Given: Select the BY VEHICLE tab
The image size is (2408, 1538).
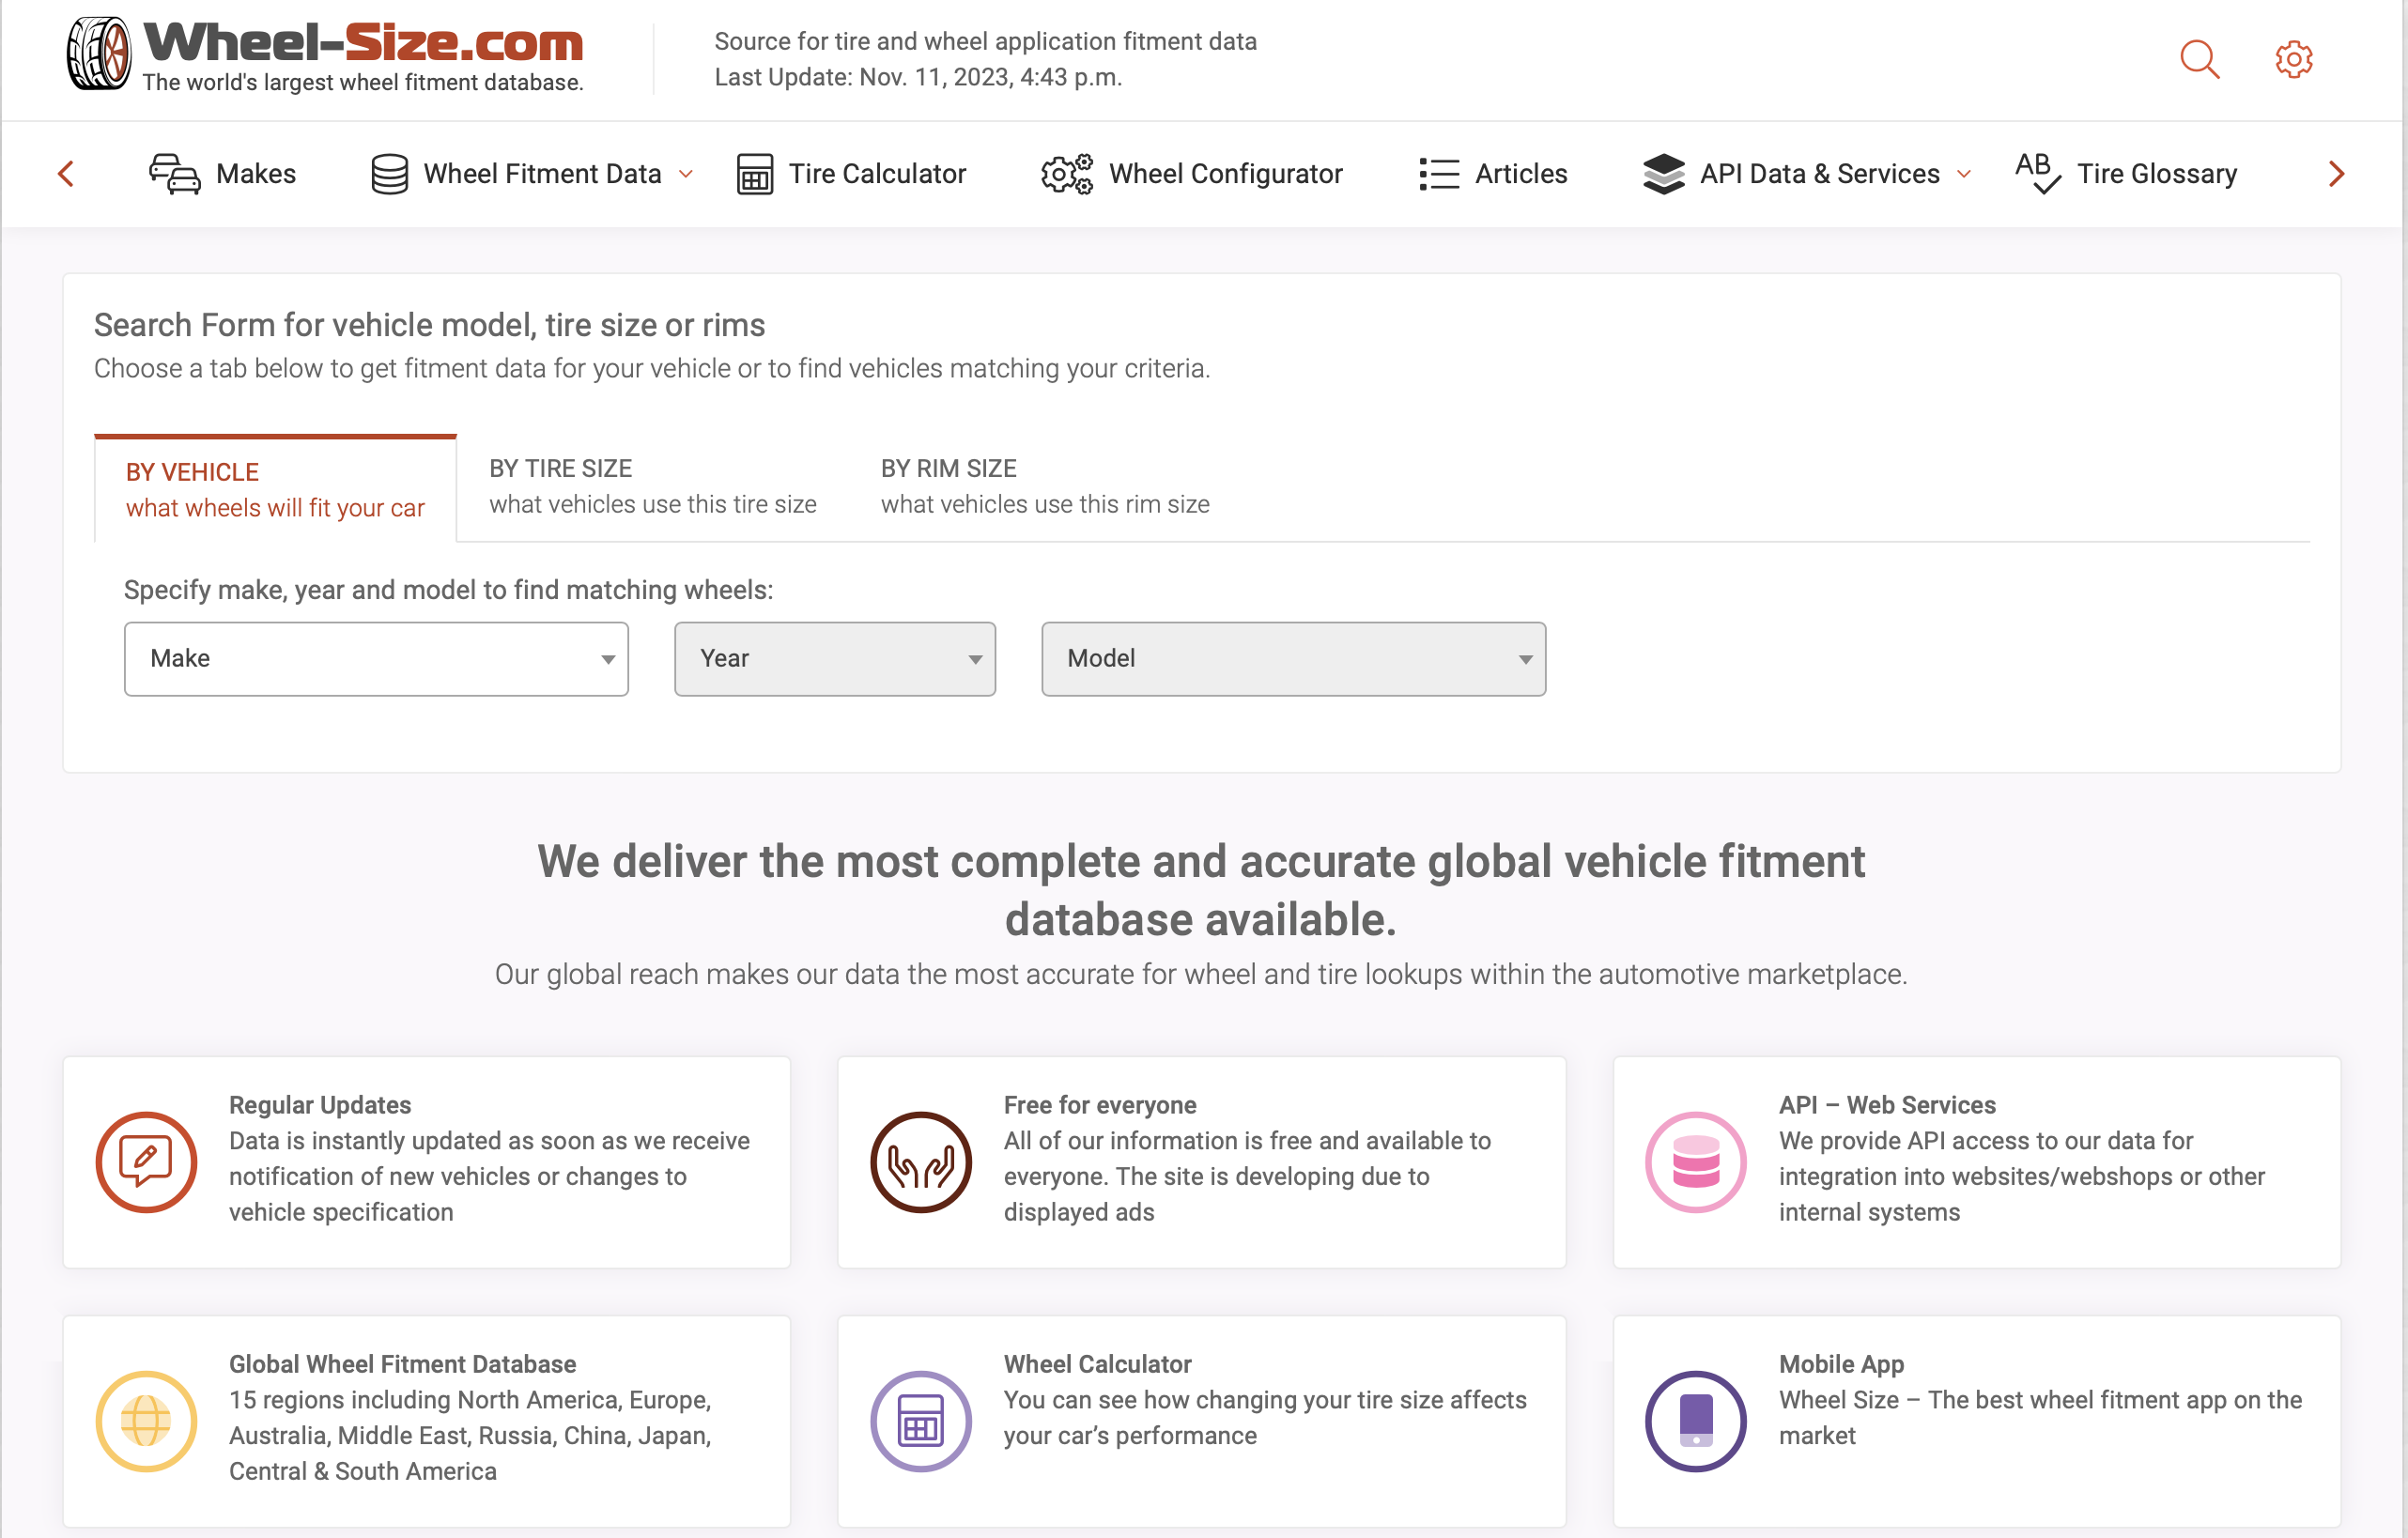Looking at the screenshot, I should coord(275,489).
